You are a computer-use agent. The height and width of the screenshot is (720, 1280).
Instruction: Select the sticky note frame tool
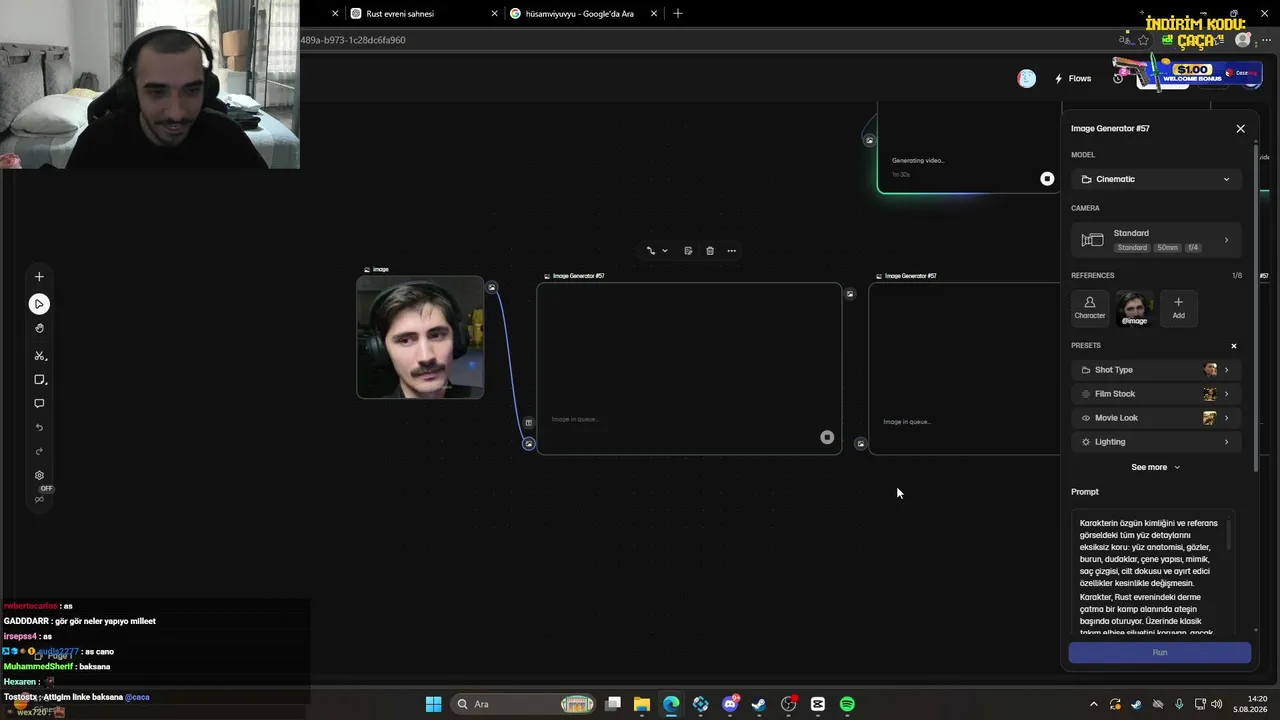(x=40, y=380)
